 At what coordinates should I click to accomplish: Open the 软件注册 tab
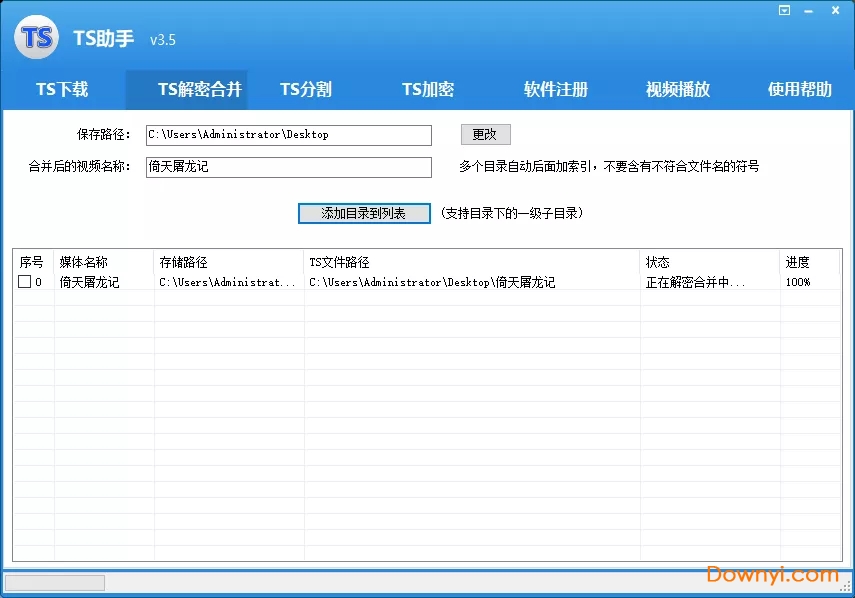pyautogui.click(x=555, y=89)
